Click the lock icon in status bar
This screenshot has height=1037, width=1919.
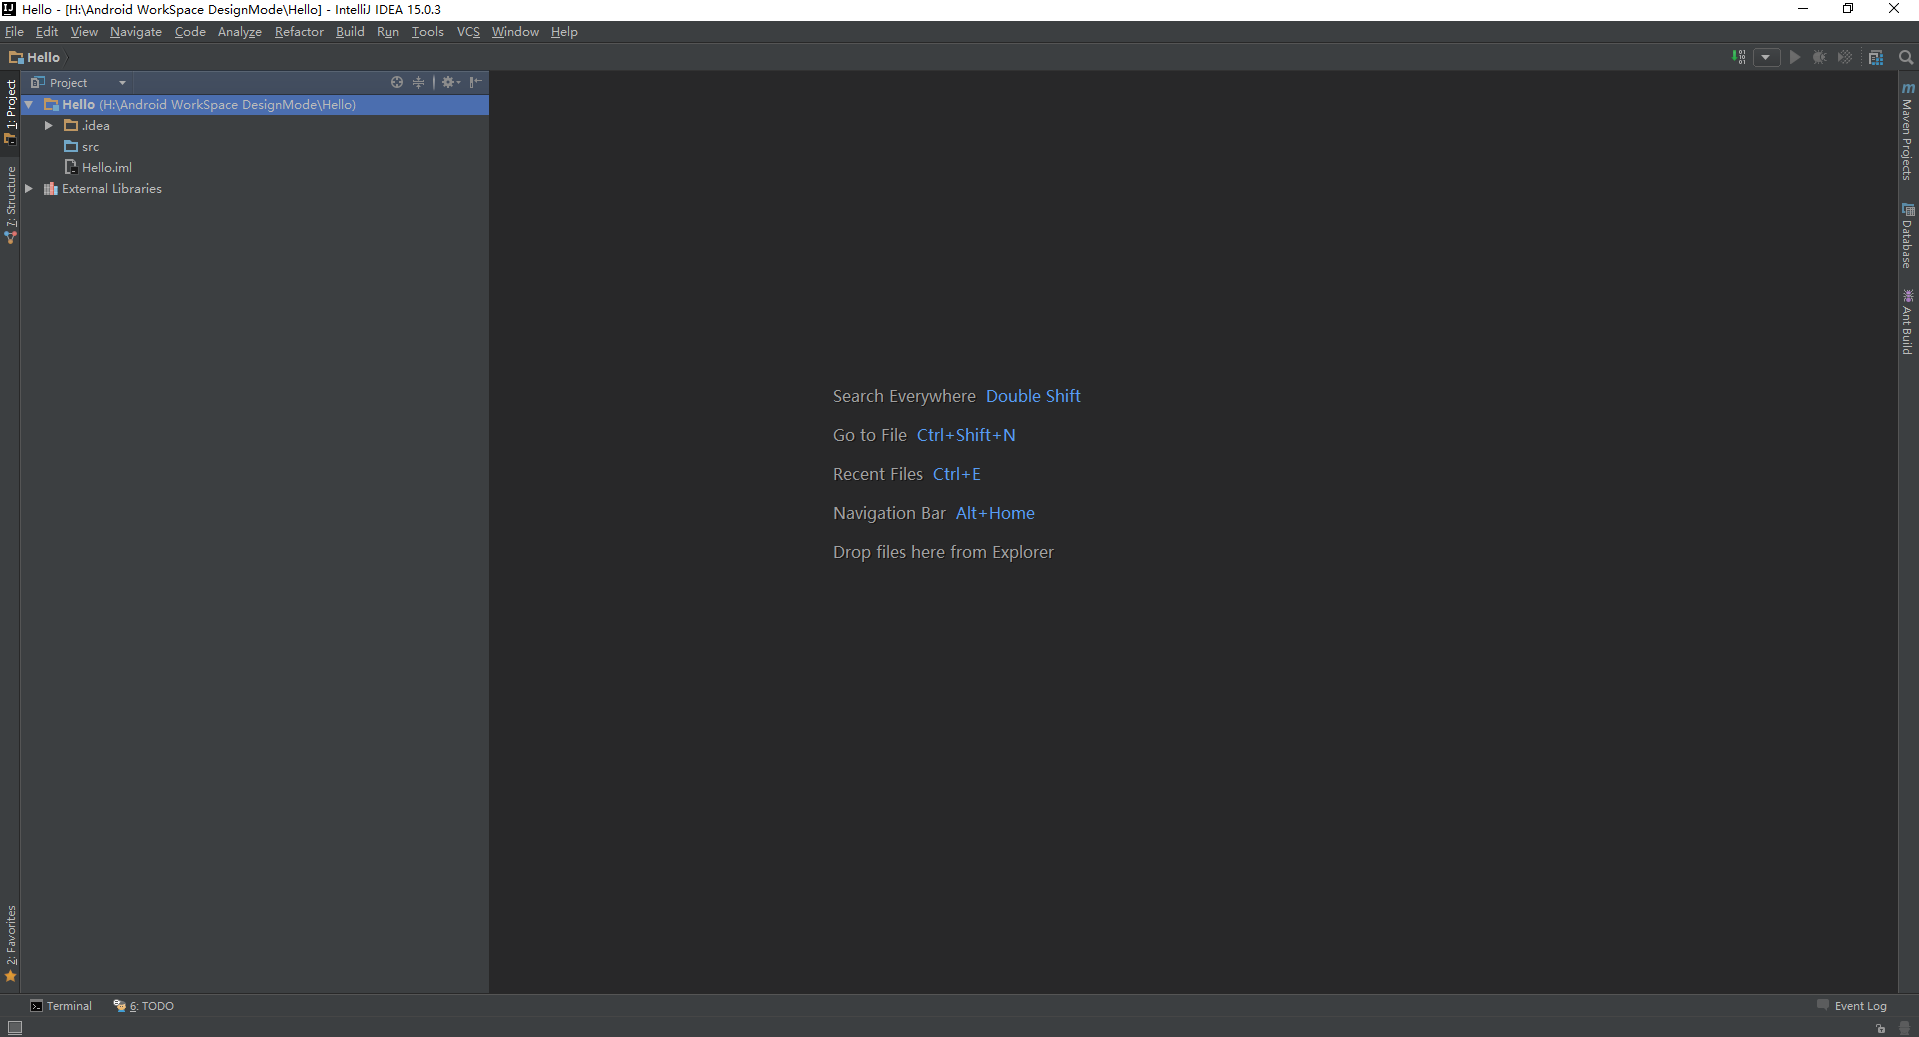point(1880,1028)
